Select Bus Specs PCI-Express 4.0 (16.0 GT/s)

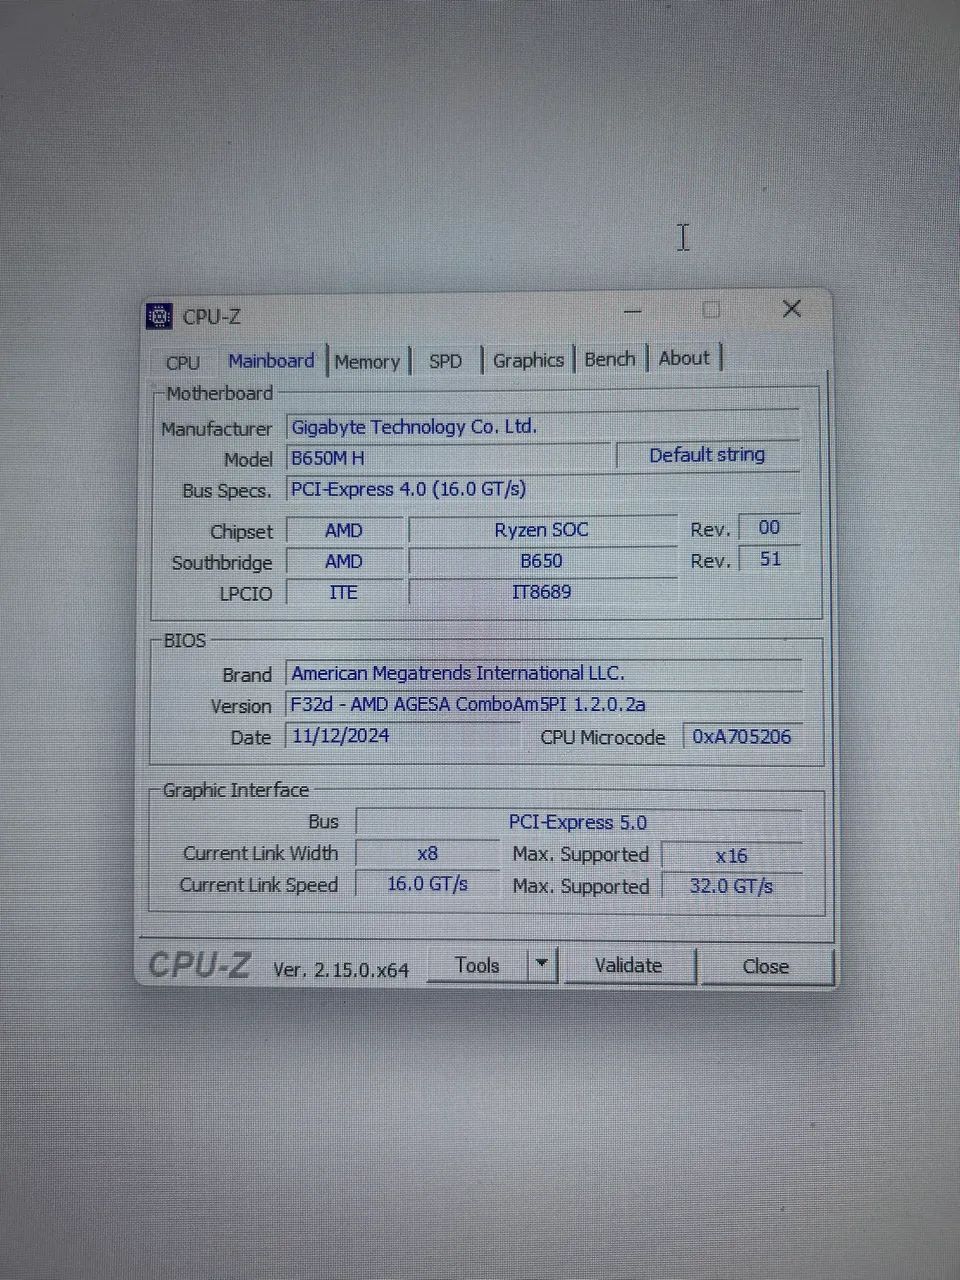coord(543,489)
